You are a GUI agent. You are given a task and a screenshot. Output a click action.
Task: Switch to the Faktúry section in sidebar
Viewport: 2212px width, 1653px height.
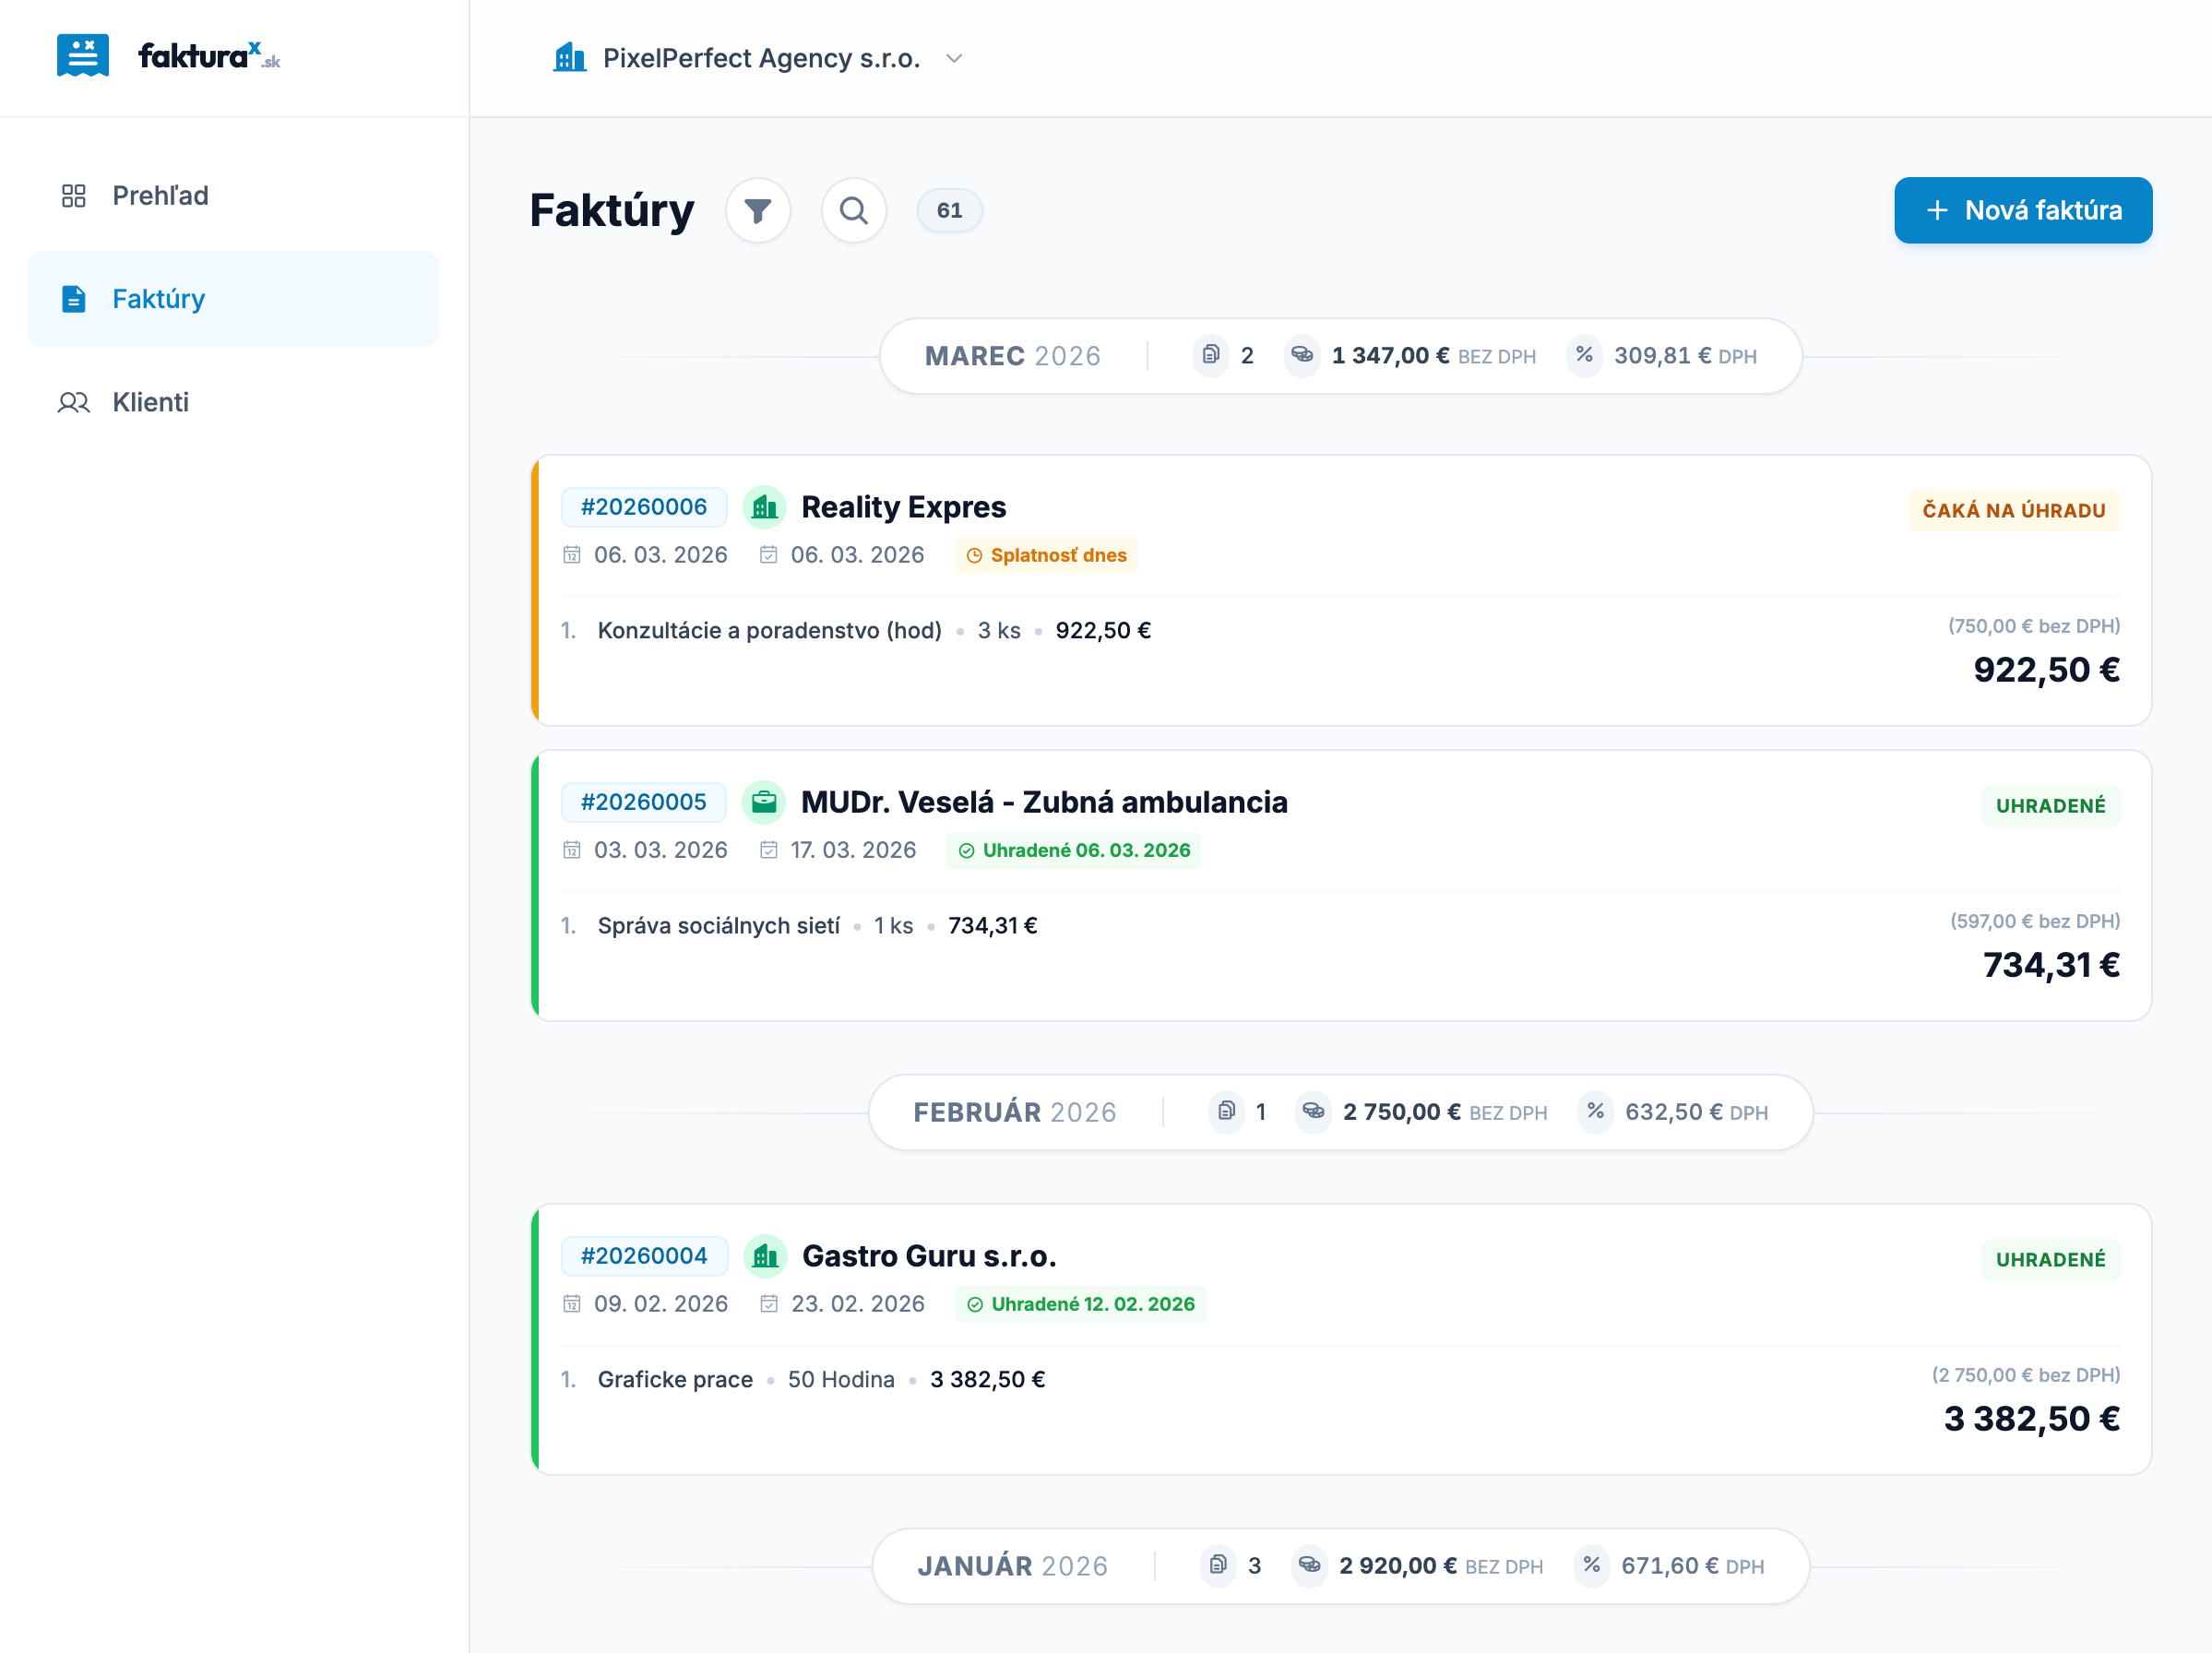coord(158,298)
